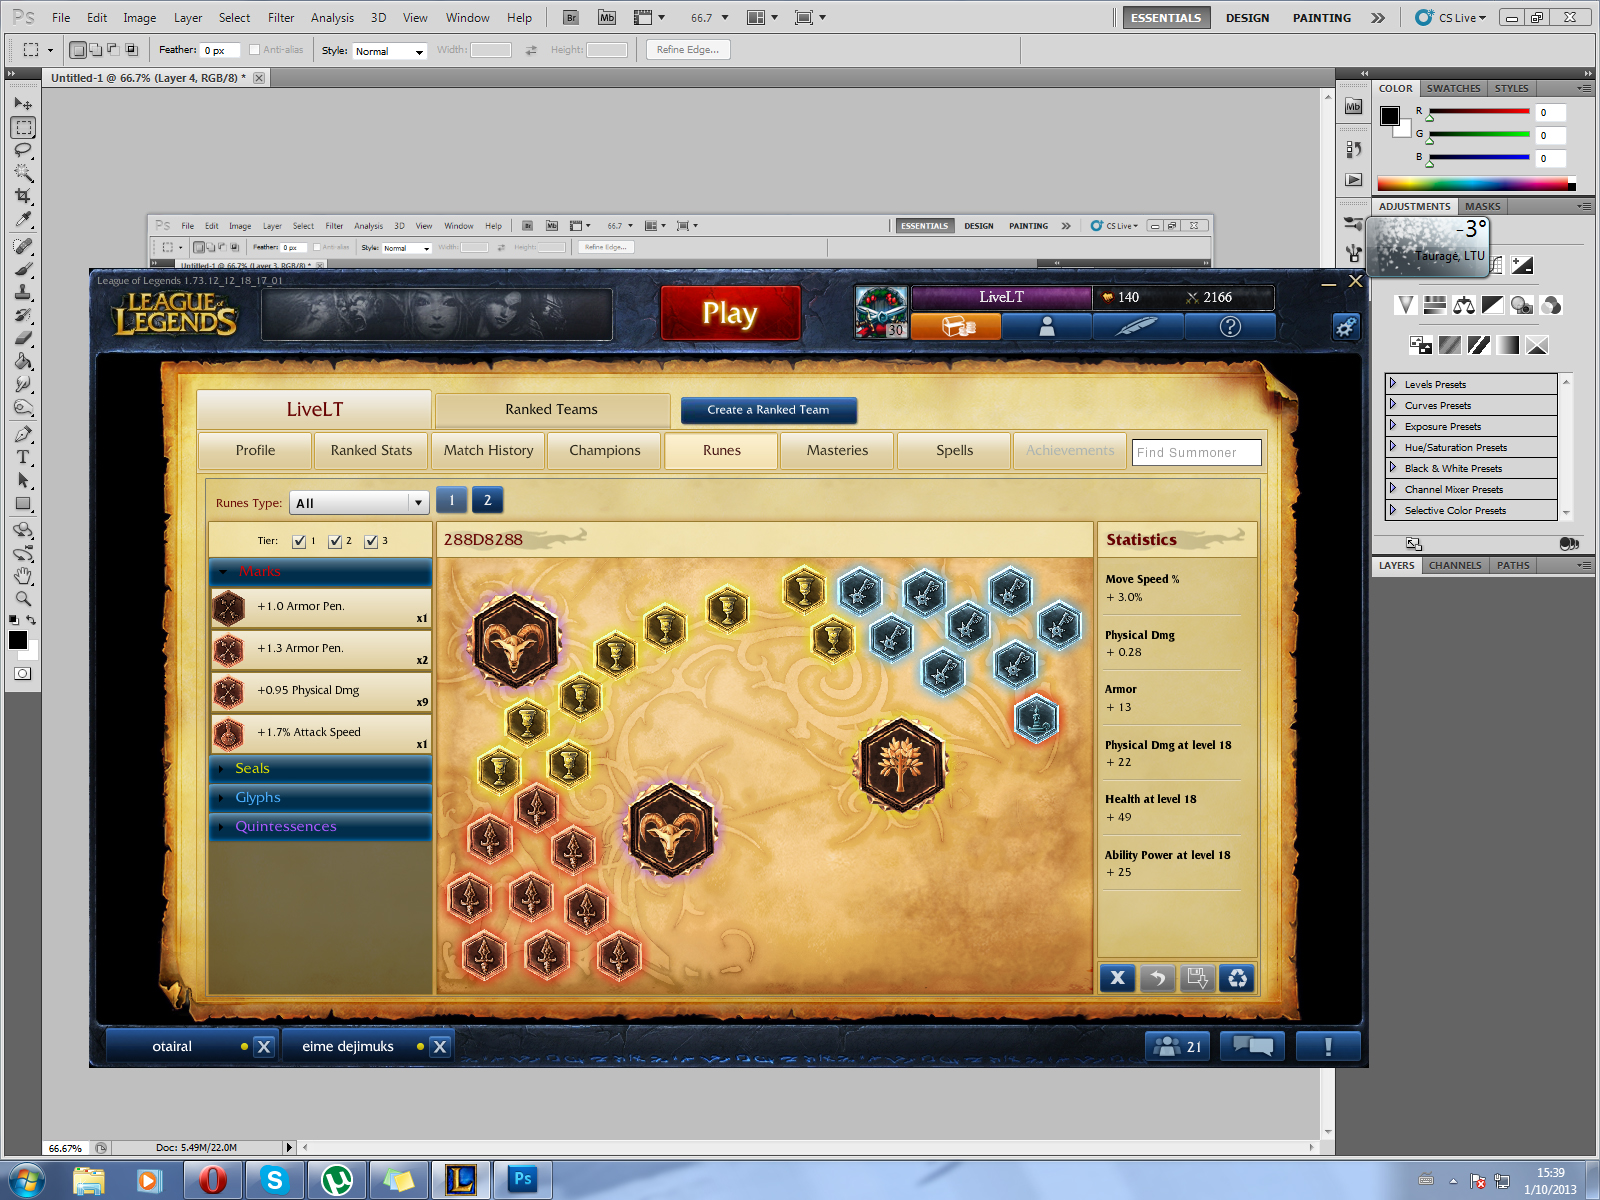Select the Lasso tool
The image size is (1600, 1200).
point(23,150)
